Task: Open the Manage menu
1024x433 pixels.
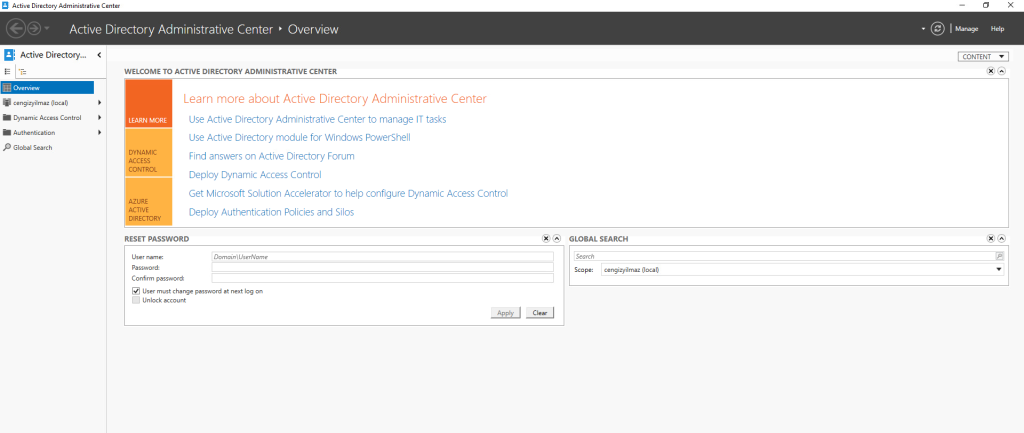Action: tap(966, 29)
